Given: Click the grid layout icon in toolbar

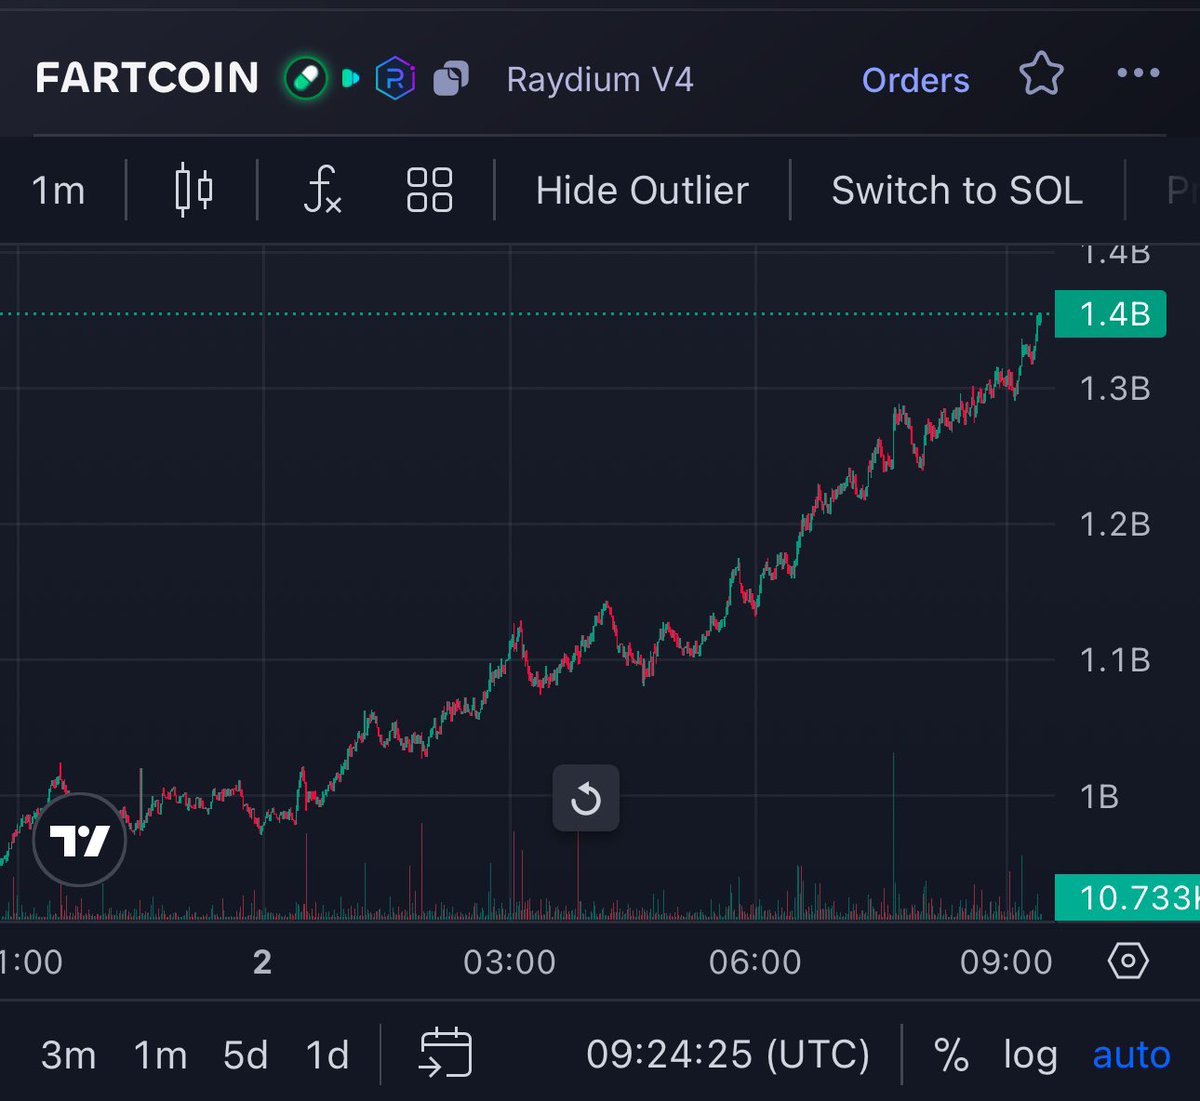Looking at the screenshot, I should pos(429,190).
